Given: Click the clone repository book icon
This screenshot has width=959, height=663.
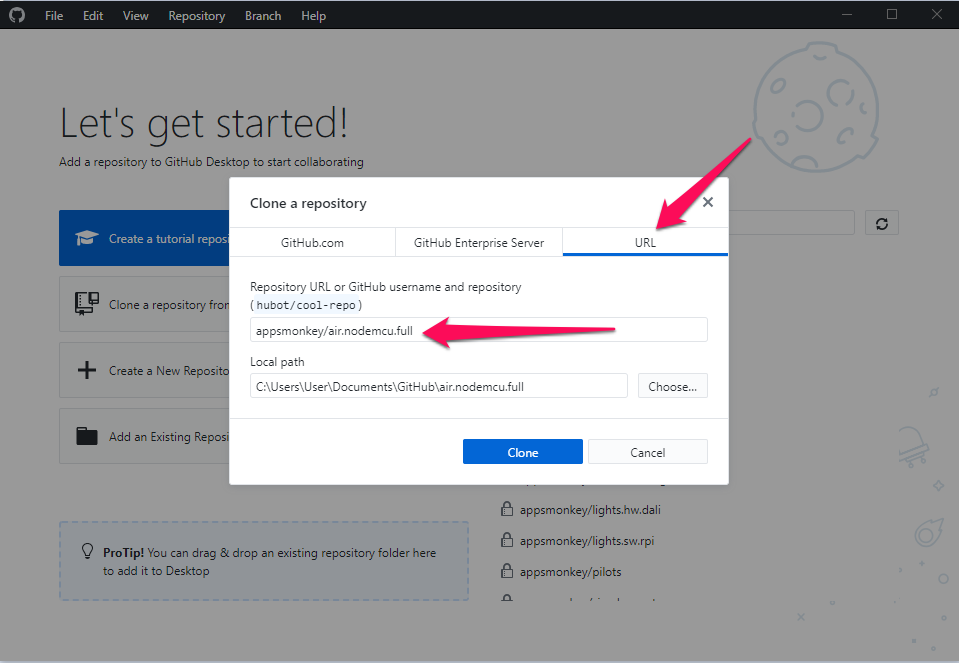Looking at the screenshot, I should click(86, 303).
